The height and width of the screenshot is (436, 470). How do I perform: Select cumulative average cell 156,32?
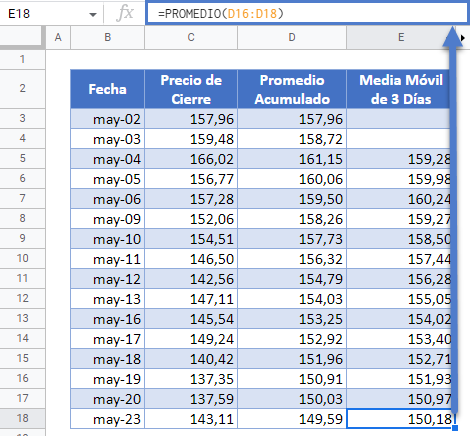pos(292,259)
